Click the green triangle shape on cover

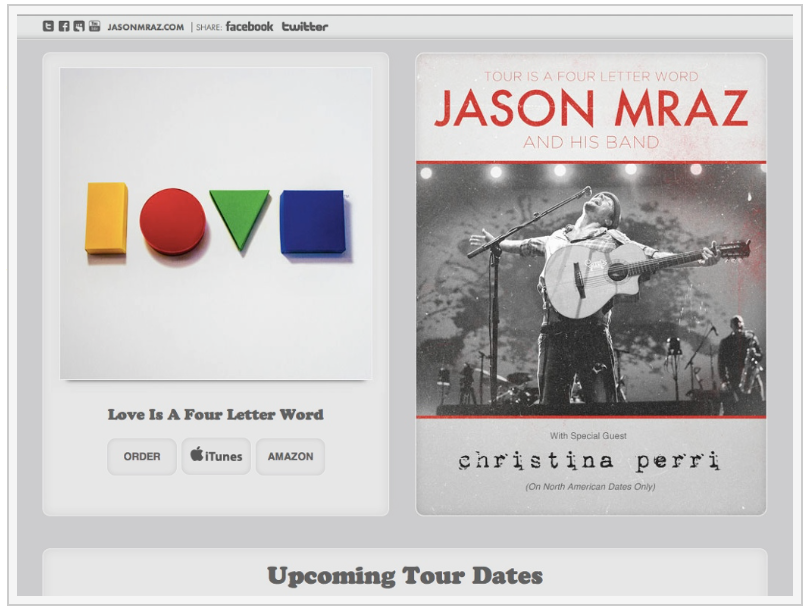tap(239, 218)
